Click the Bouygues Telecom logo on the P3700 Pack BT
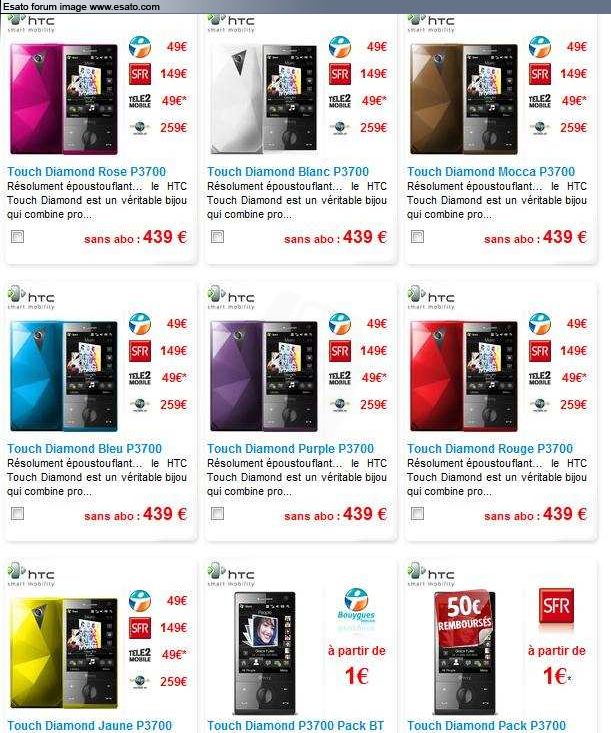 pyautogui.click(x=356, y=610)
